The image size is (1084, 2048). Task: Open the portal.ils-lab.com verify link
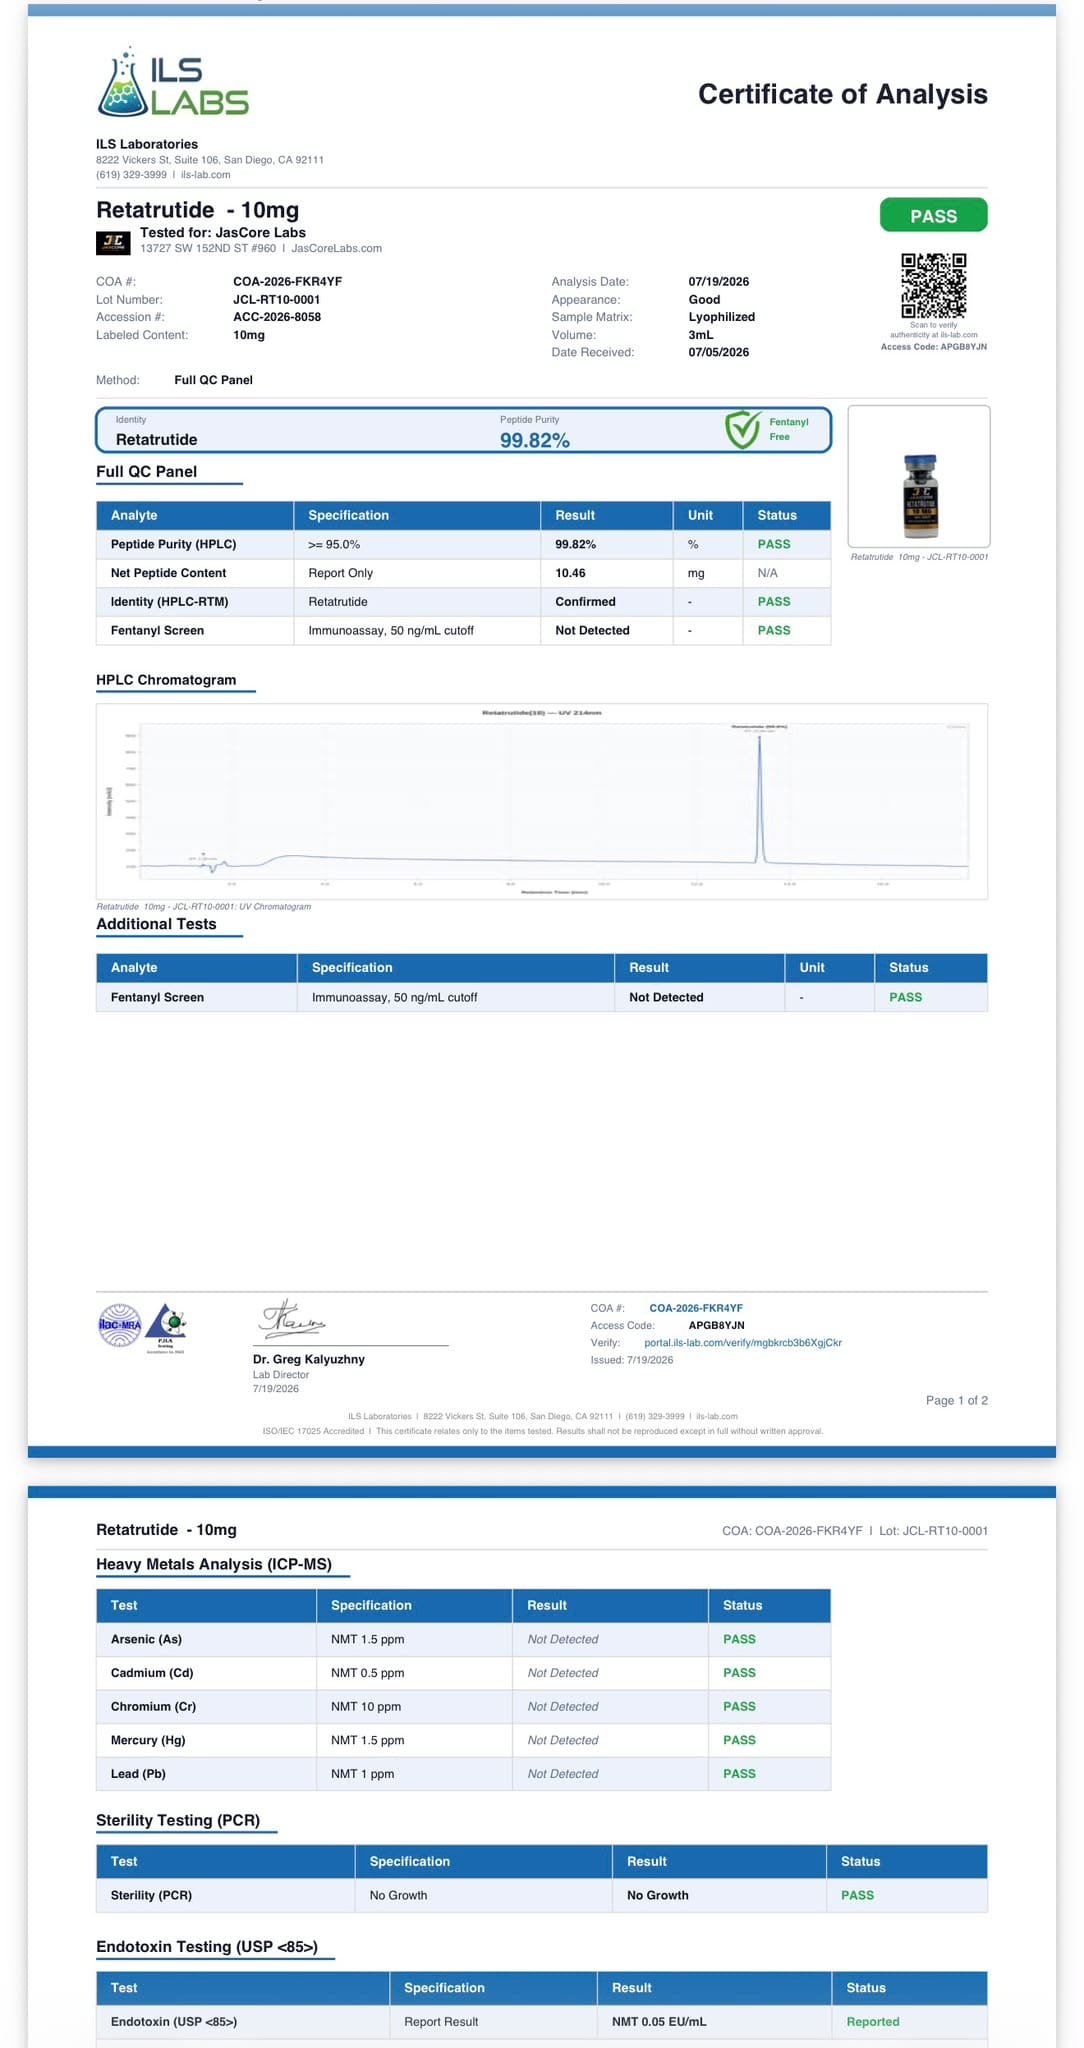click(x=743, y=1343)
